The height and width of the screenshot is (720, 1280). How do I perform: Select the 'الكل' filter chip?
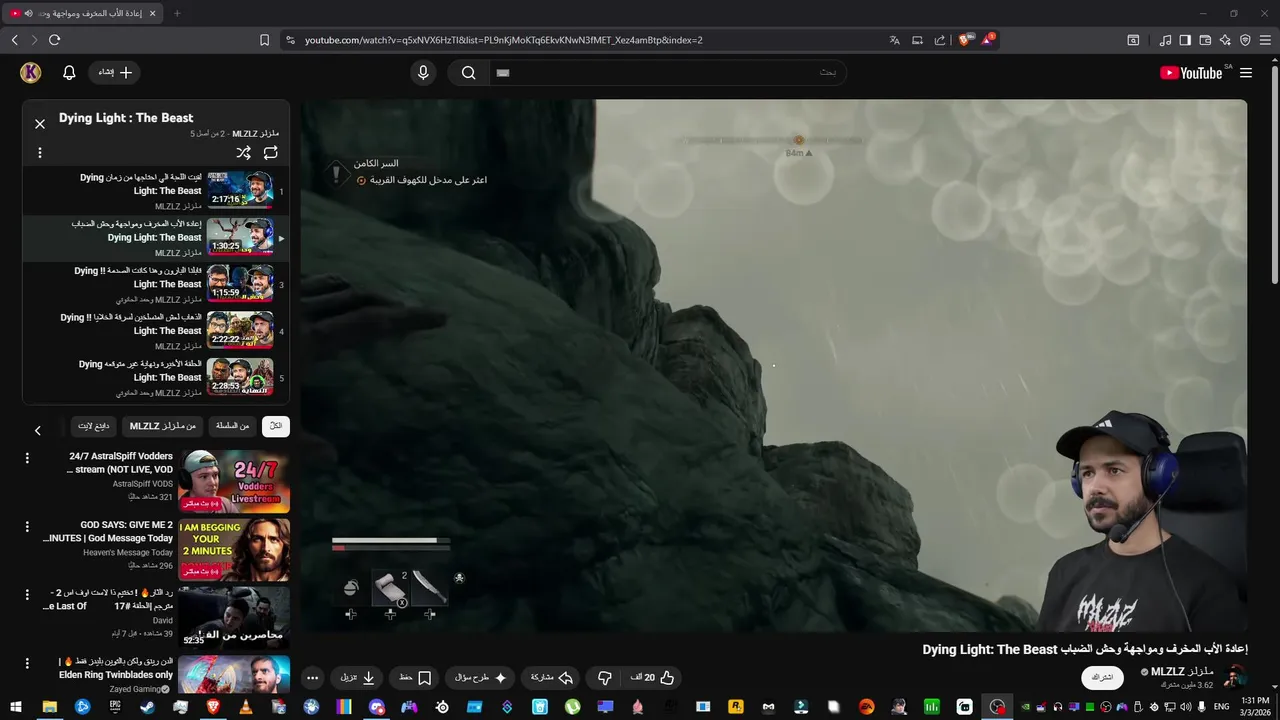276,426
